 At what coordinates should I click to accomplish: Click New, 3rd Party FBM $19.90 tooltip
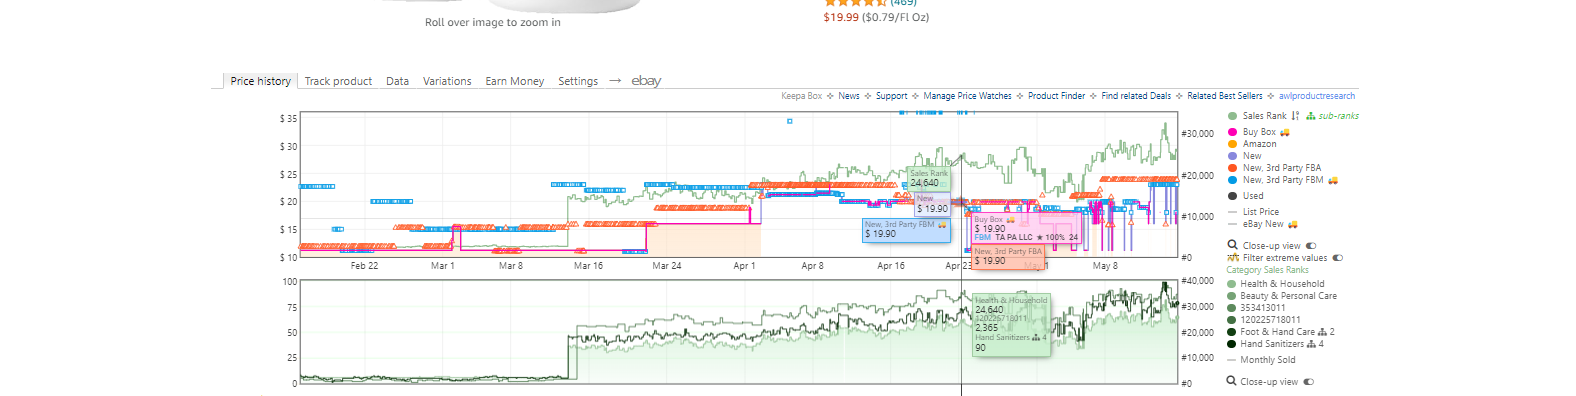(906, 230)
